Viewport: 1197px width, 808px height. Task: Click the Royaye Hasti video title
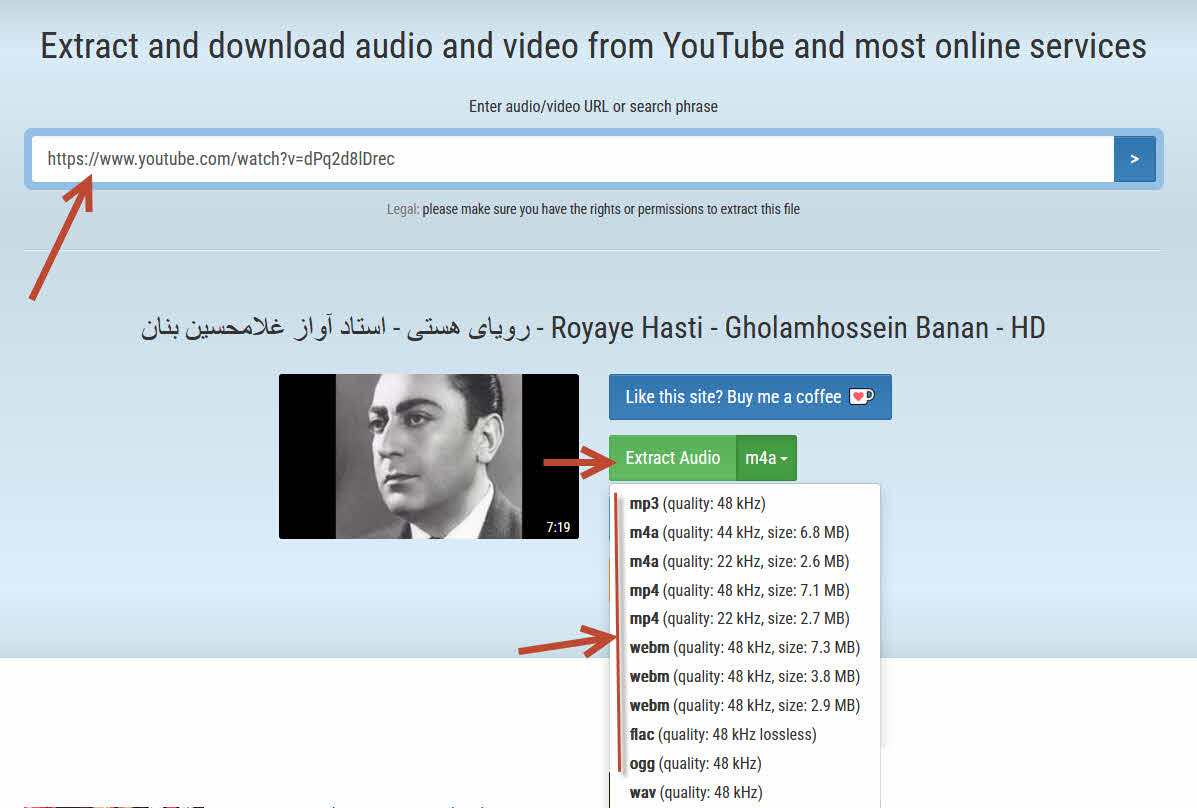click(x=592, y=328)
